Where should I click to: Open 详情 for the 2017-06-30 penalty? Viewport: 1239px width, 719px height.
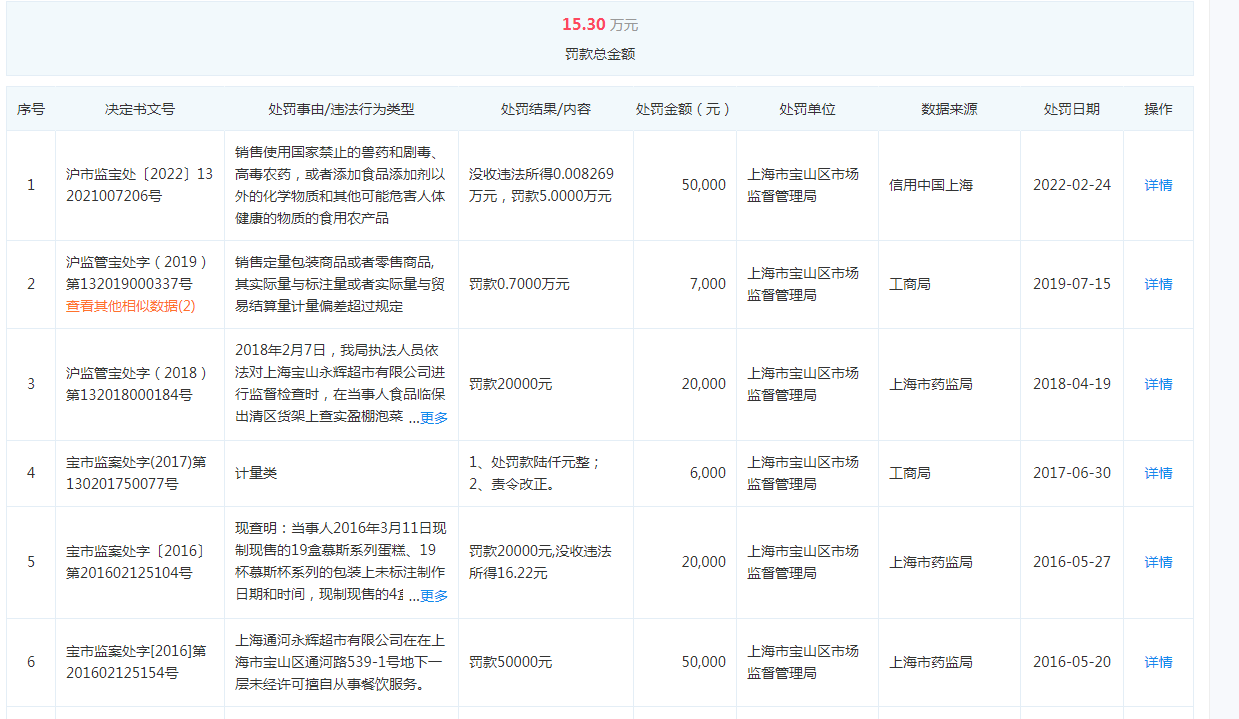point(1158,473)
